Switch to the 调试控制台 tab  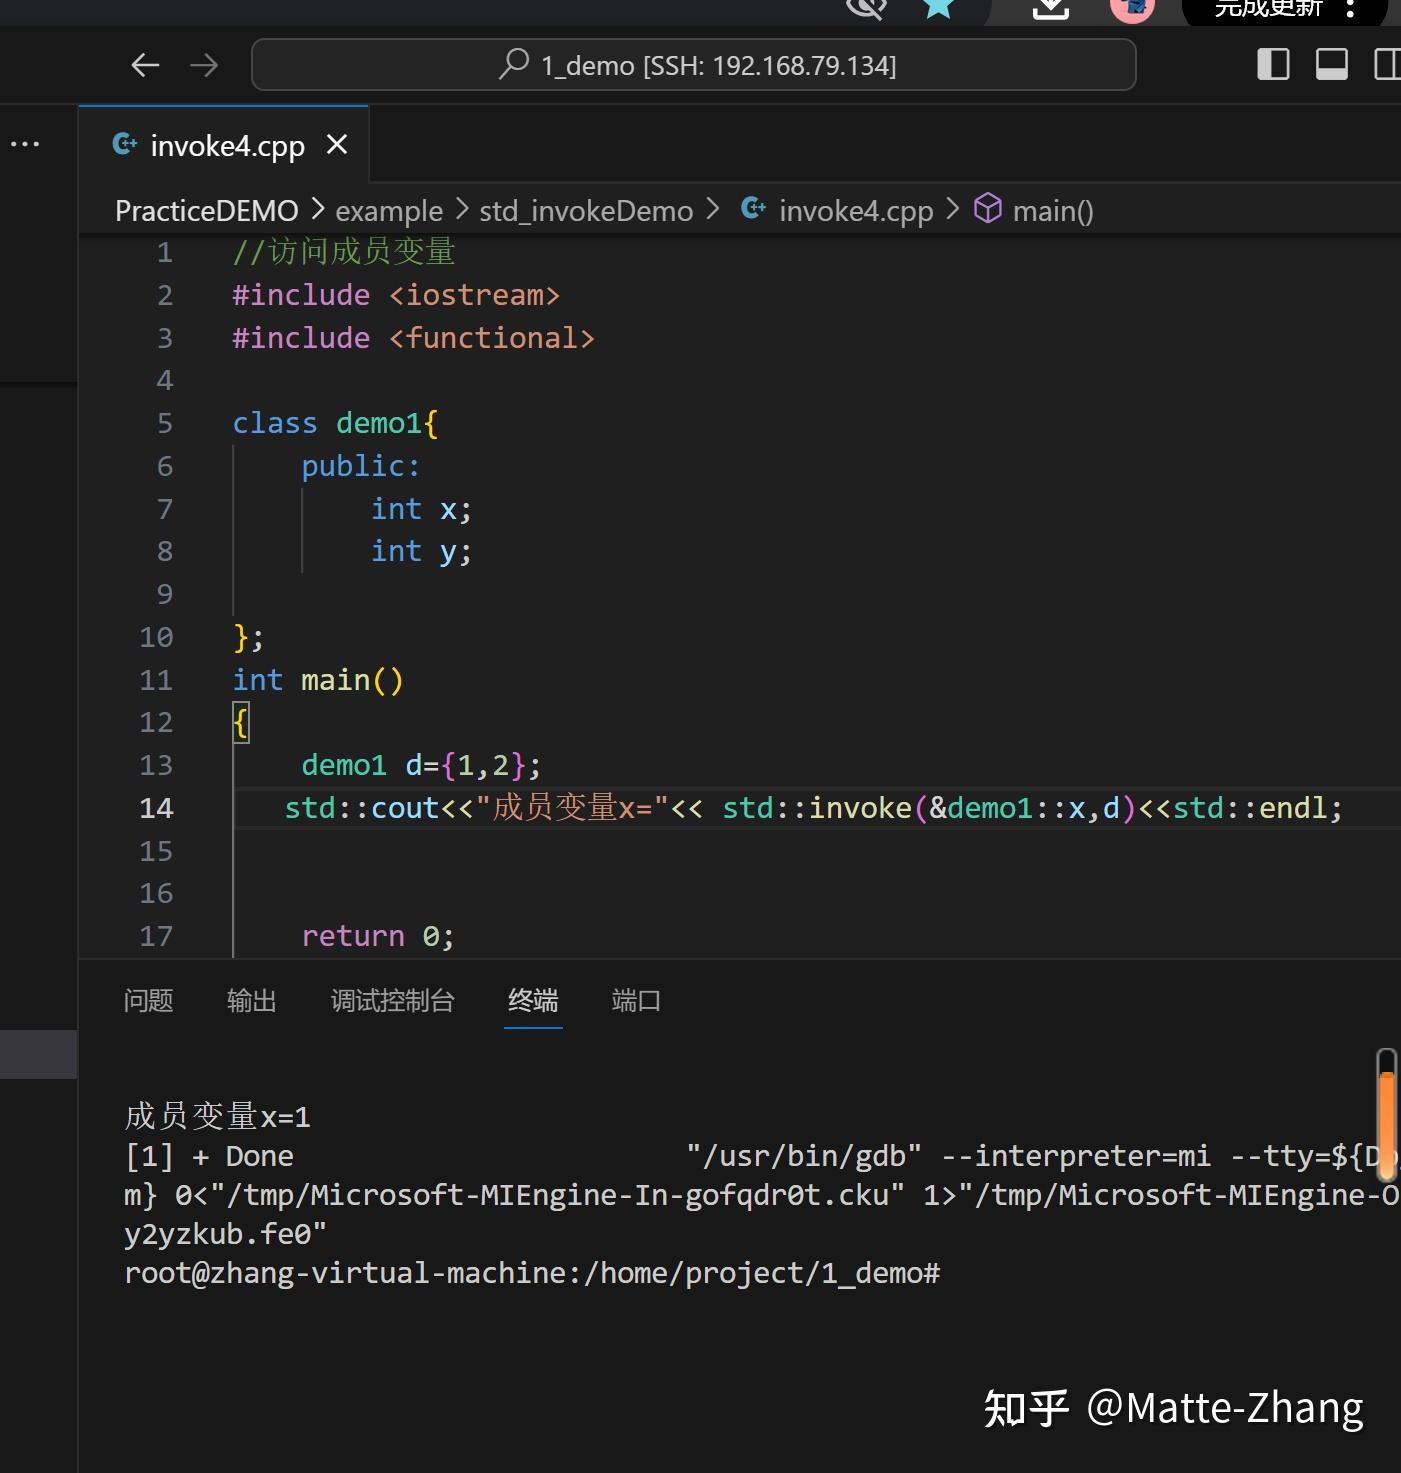click(x=392, y=1001)
